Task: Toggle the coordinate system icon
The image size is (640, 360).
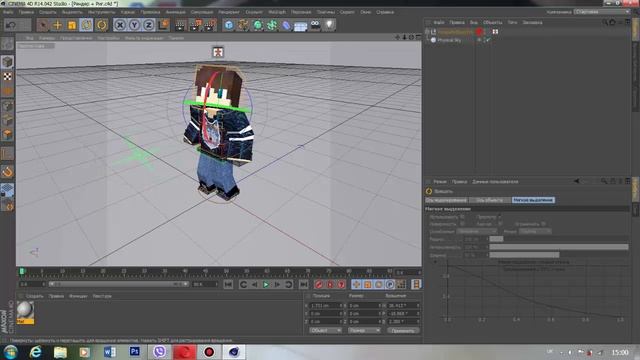Action: coord(164,25)
